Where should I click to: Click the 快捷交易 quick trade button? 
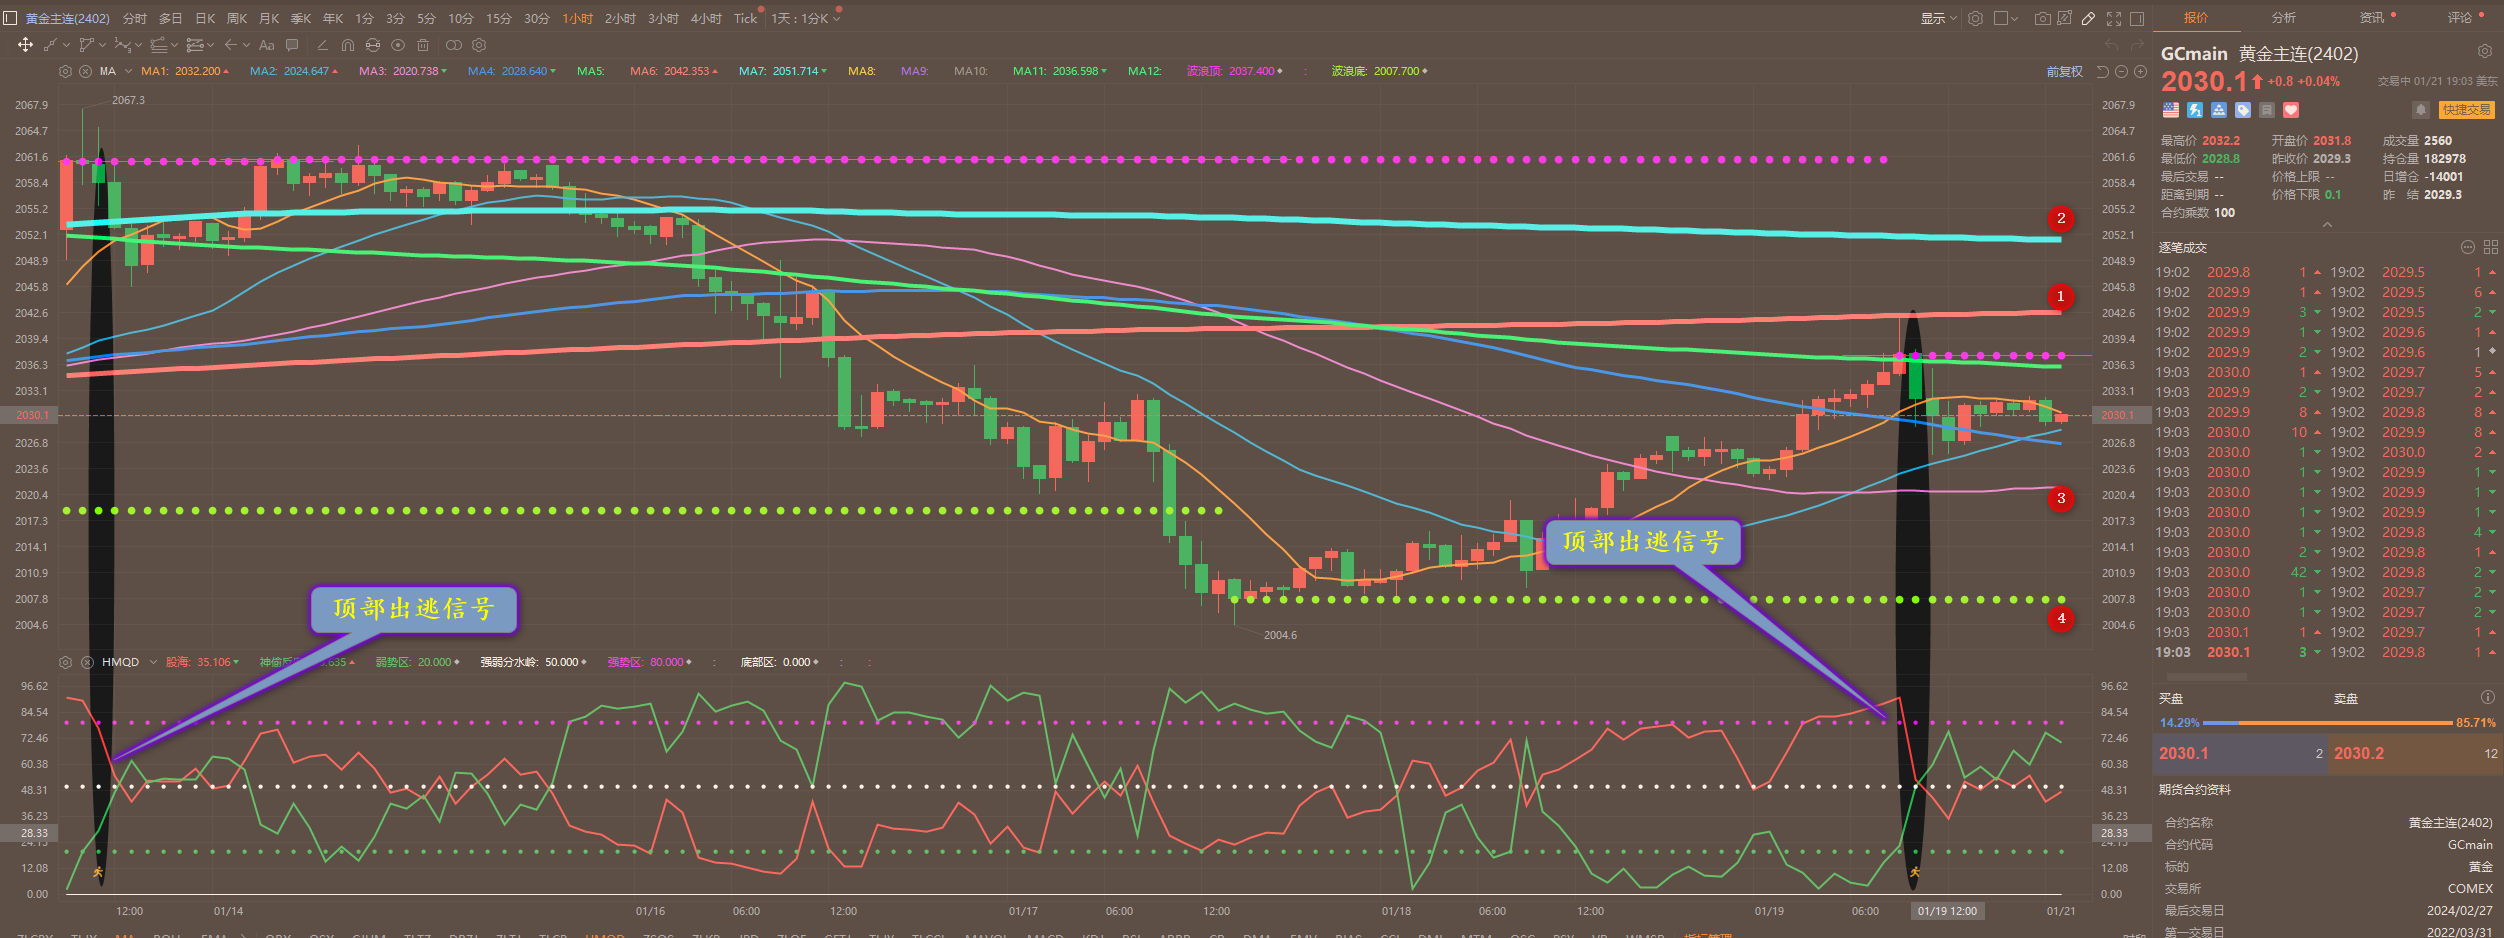pyautogui.click(x=2466, y=110)
